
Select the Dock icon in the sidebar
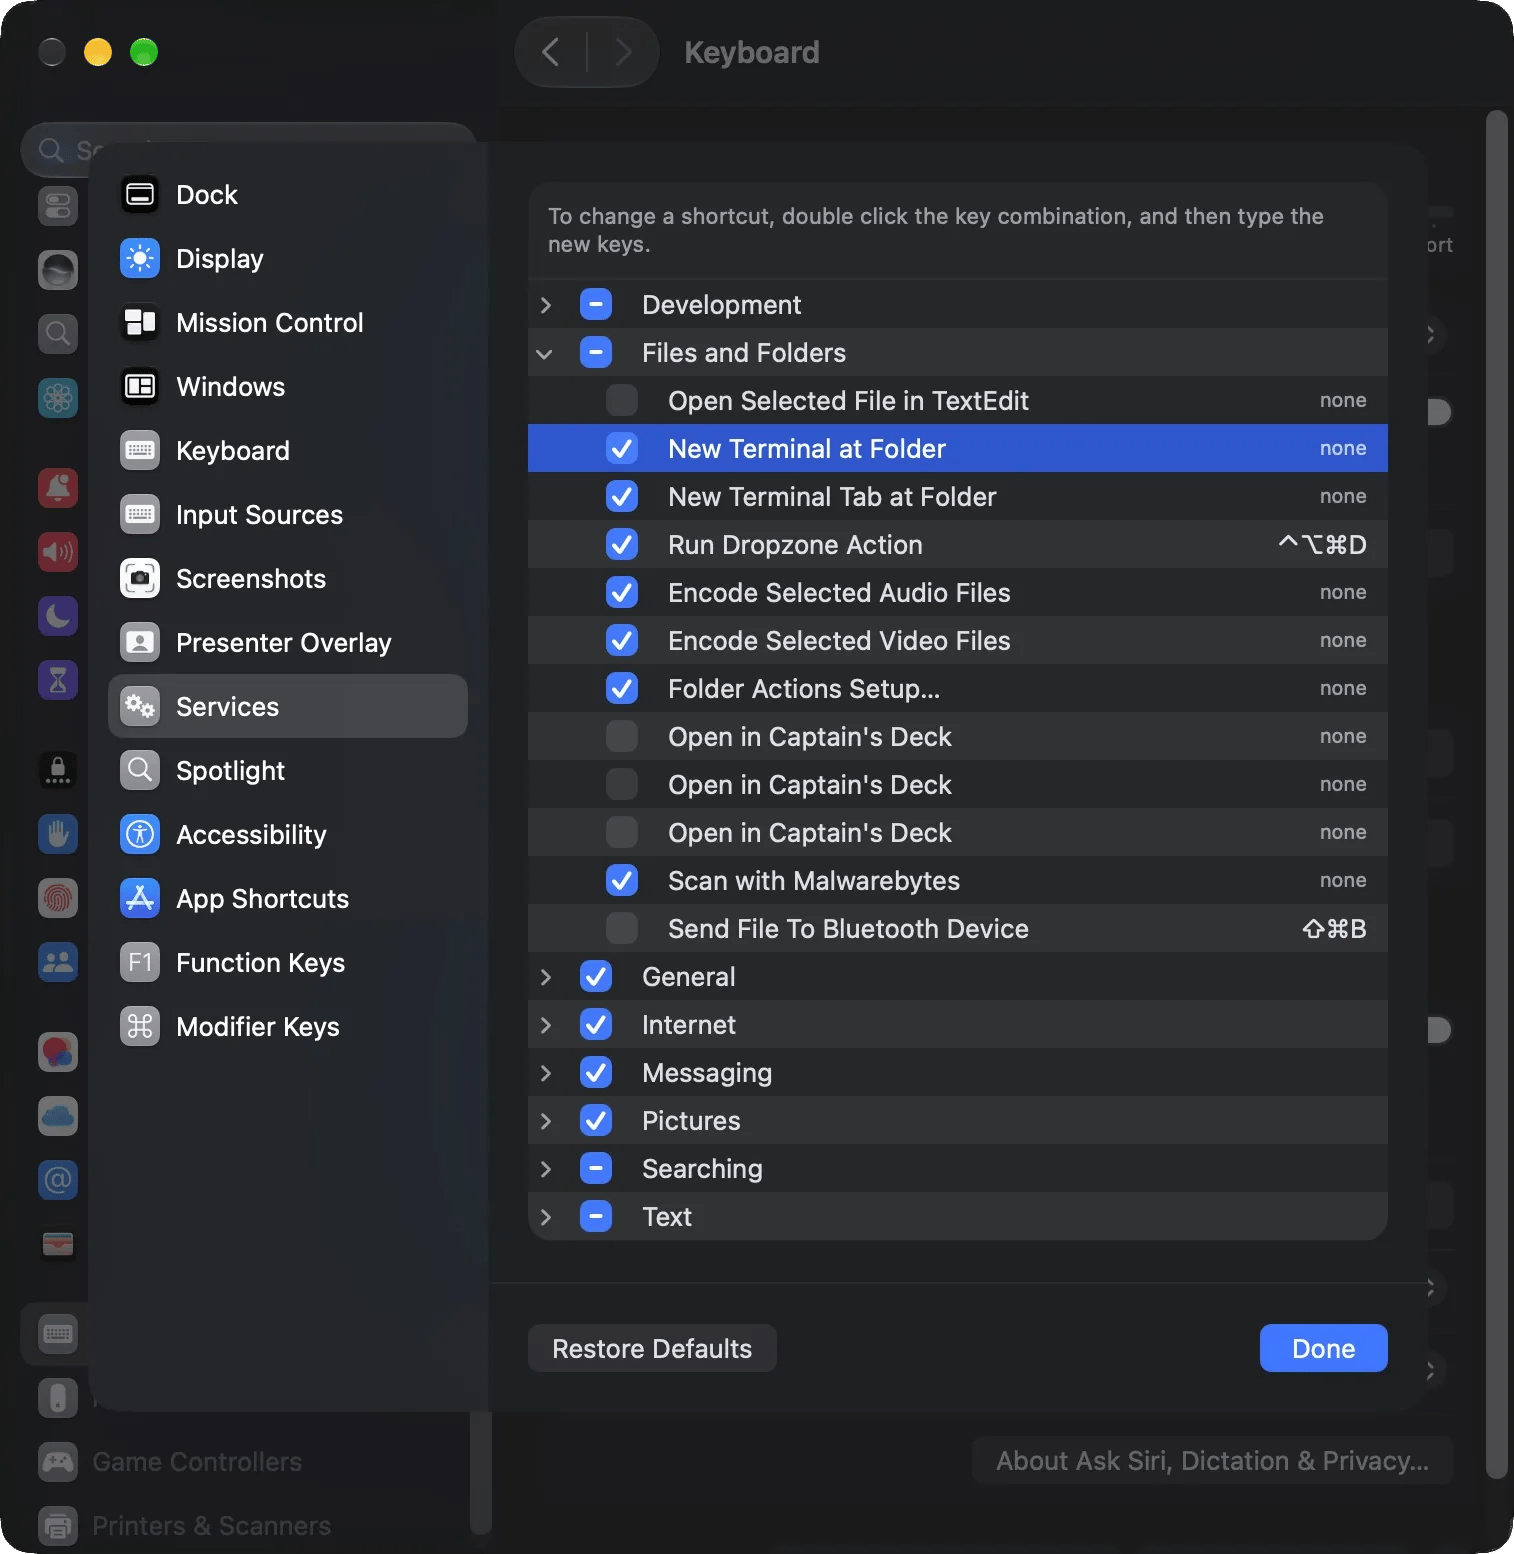tap(140, 194)
